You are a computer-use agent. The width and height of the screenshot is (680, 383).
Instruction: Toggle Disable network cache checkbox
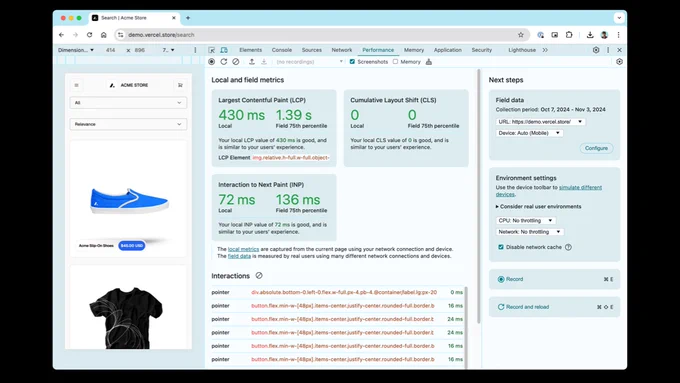click(501, 247)
